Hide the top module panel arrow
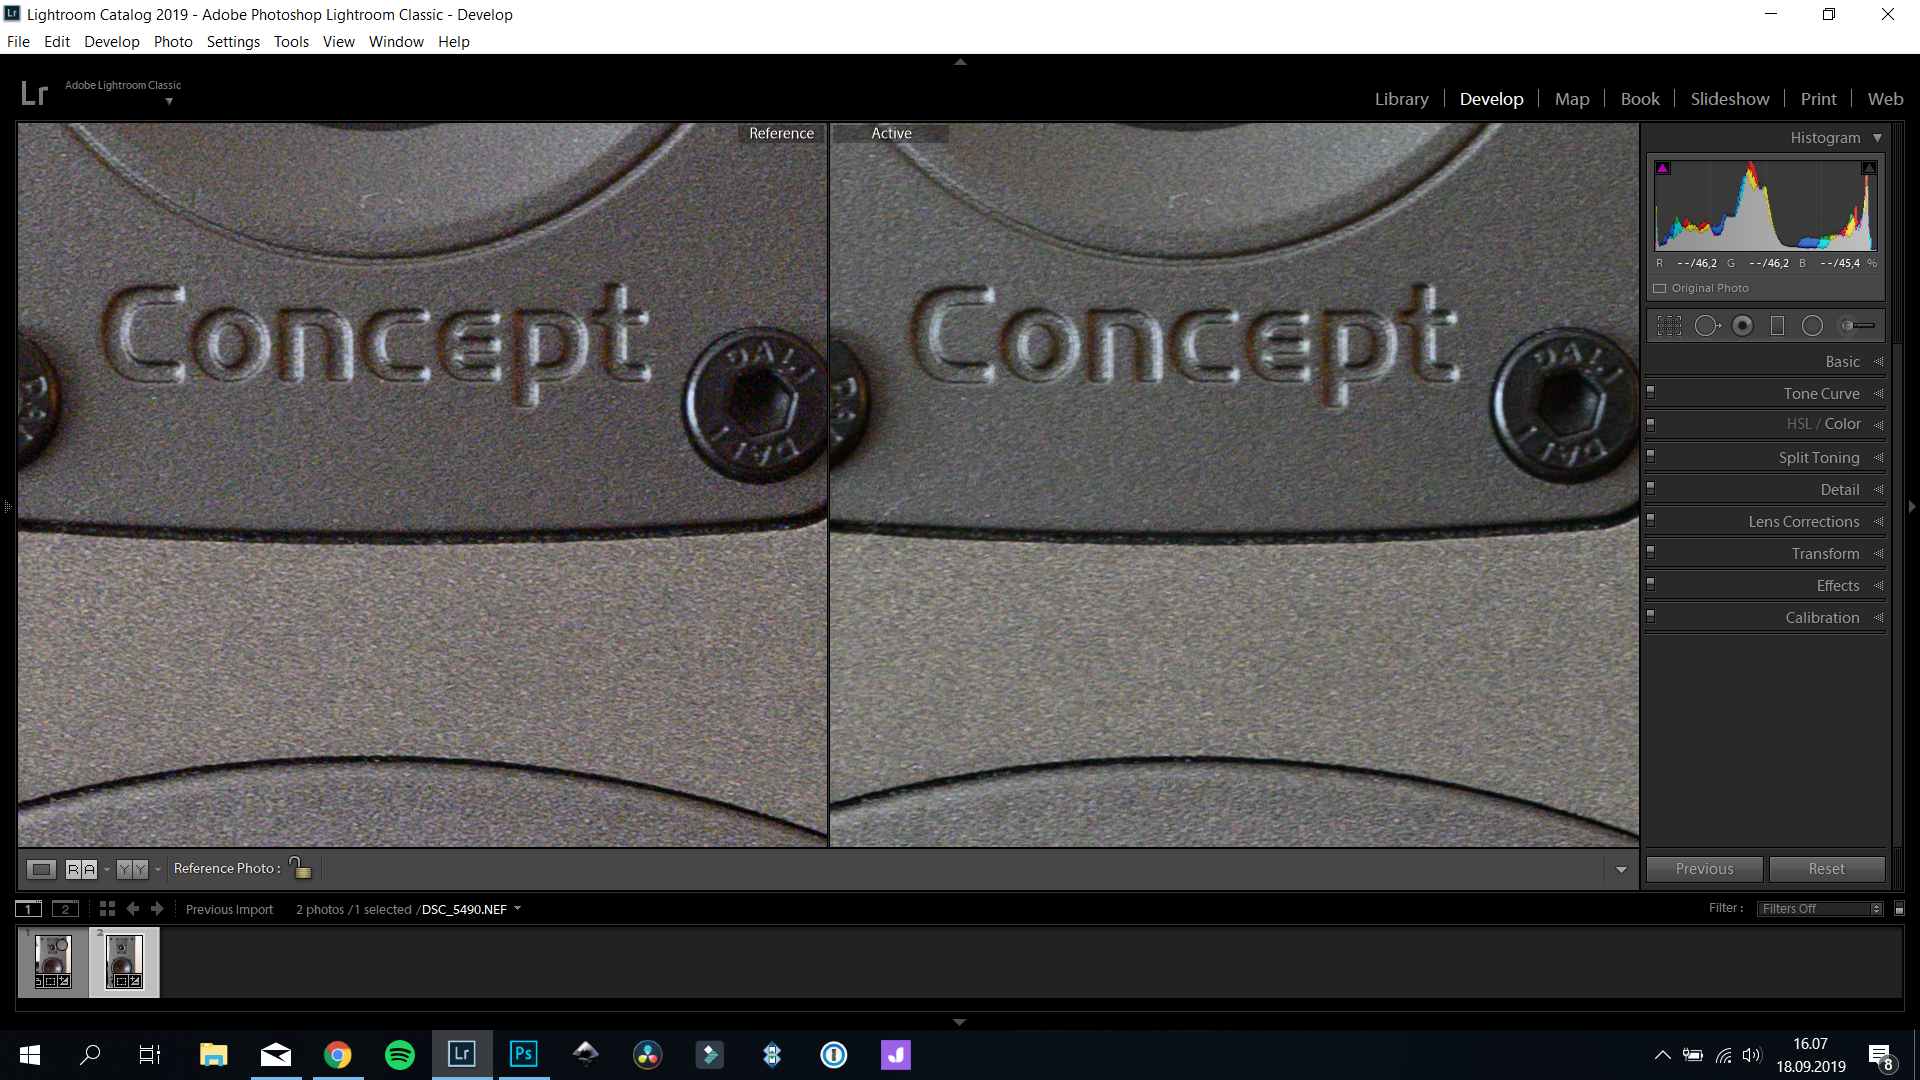The image size is (1920, 1080). pos(960,62)
